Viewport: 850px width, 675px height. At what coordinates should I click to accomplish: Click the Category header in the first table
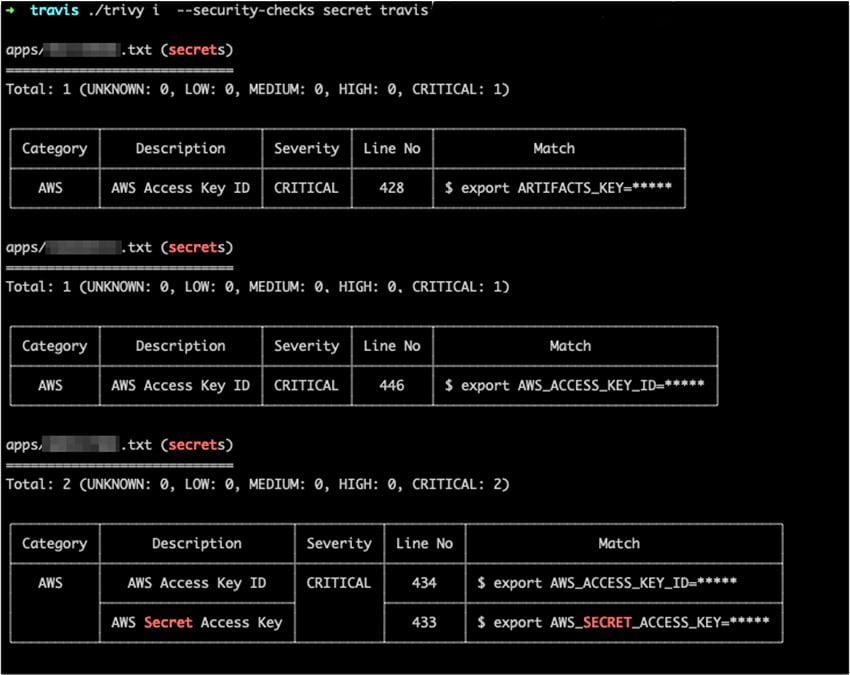pos(54,149)
